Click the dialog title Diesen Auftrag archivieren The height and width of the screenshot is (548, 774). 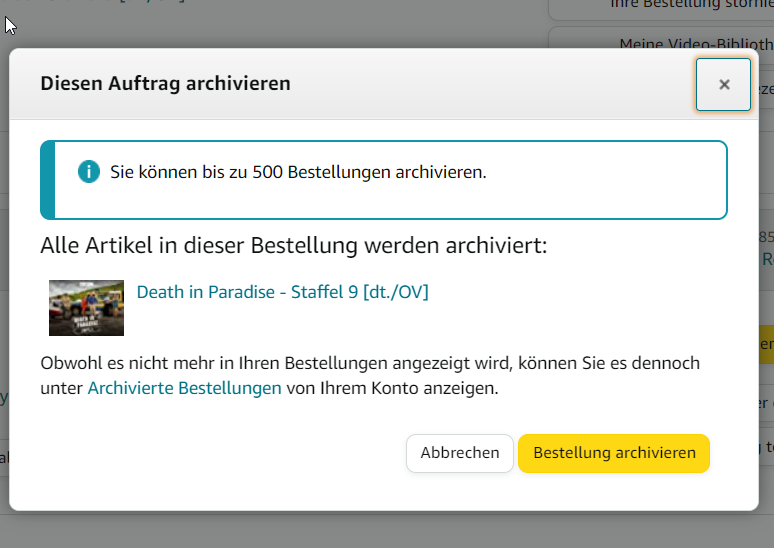tap(165, 84)
